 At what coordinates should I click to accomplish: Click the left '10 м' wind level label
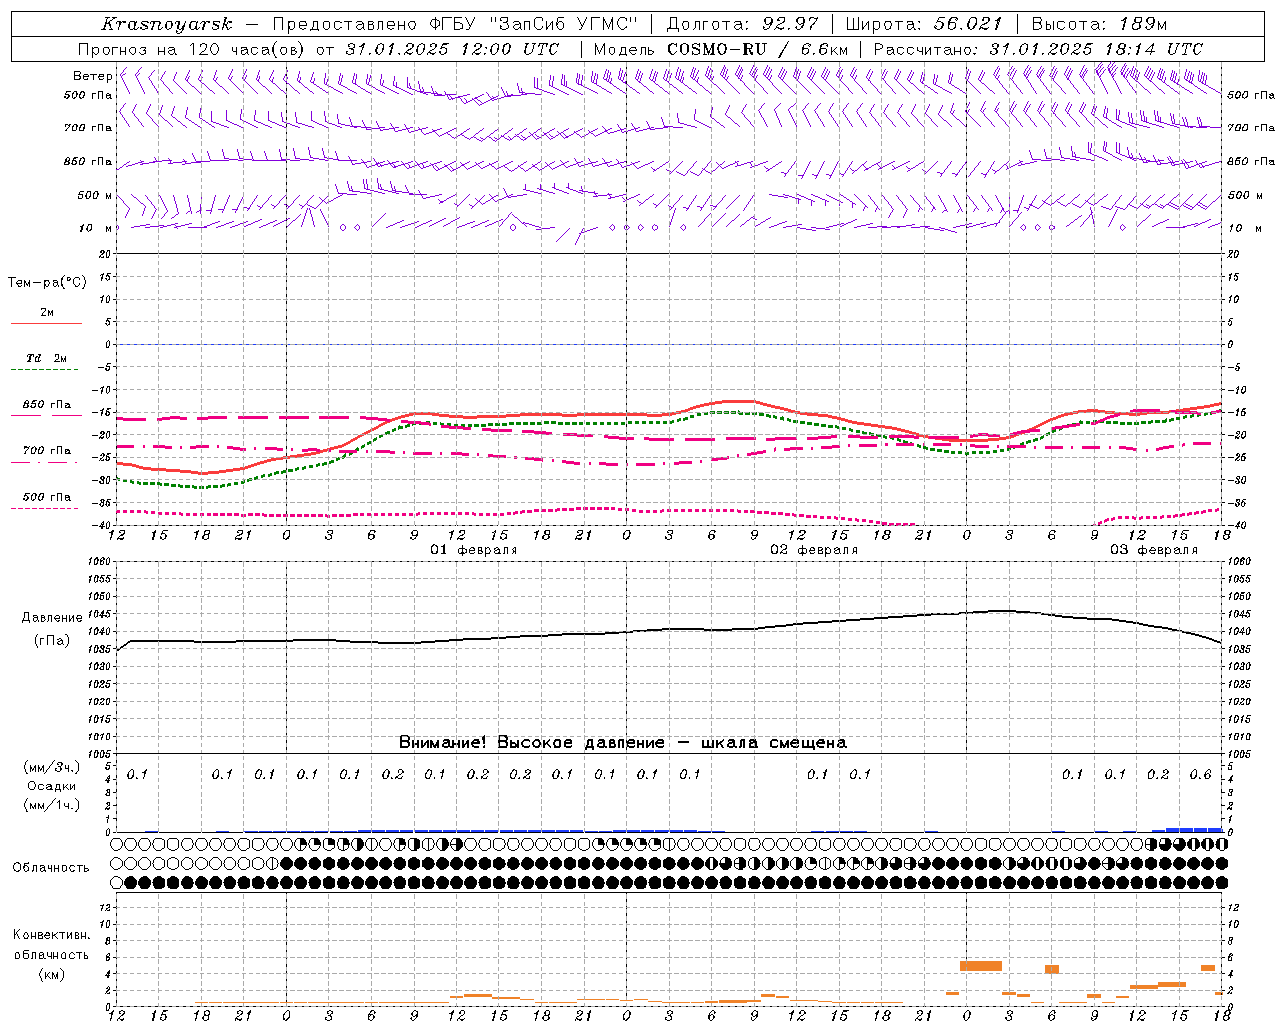coord(97,229)
